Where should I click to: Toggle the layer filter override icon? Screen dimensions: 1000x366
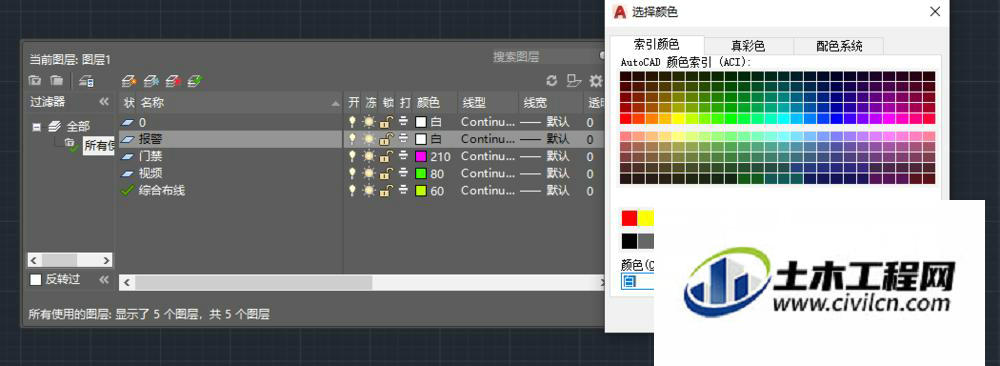(574, 81)
